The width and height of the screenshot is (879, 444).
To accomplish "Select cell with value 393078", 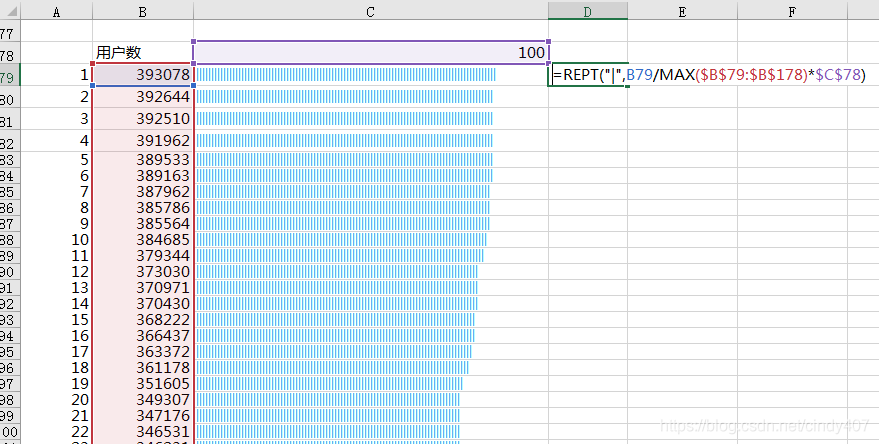I will pyautogui.click(x=143, y=75).
